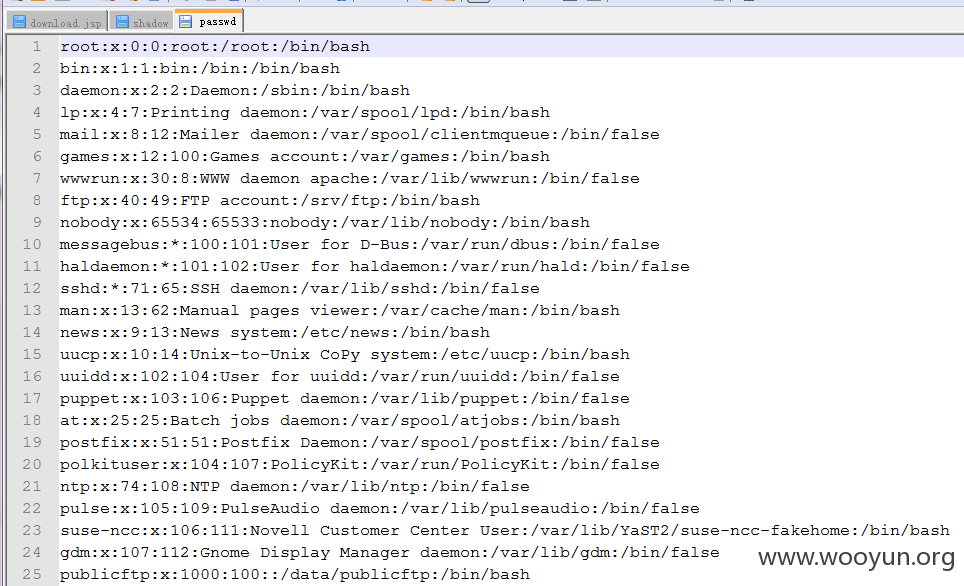Click the messagebus D-Bus line

(360, 245)
